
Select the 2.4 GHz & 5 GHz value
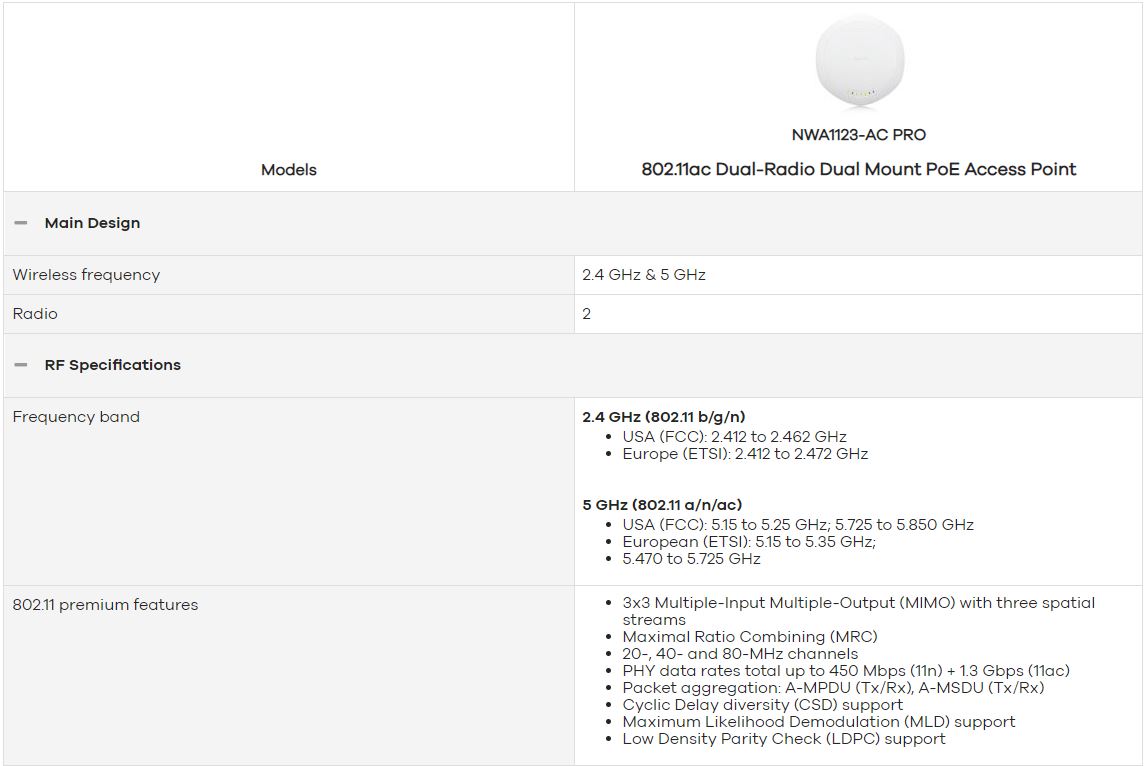644,274
